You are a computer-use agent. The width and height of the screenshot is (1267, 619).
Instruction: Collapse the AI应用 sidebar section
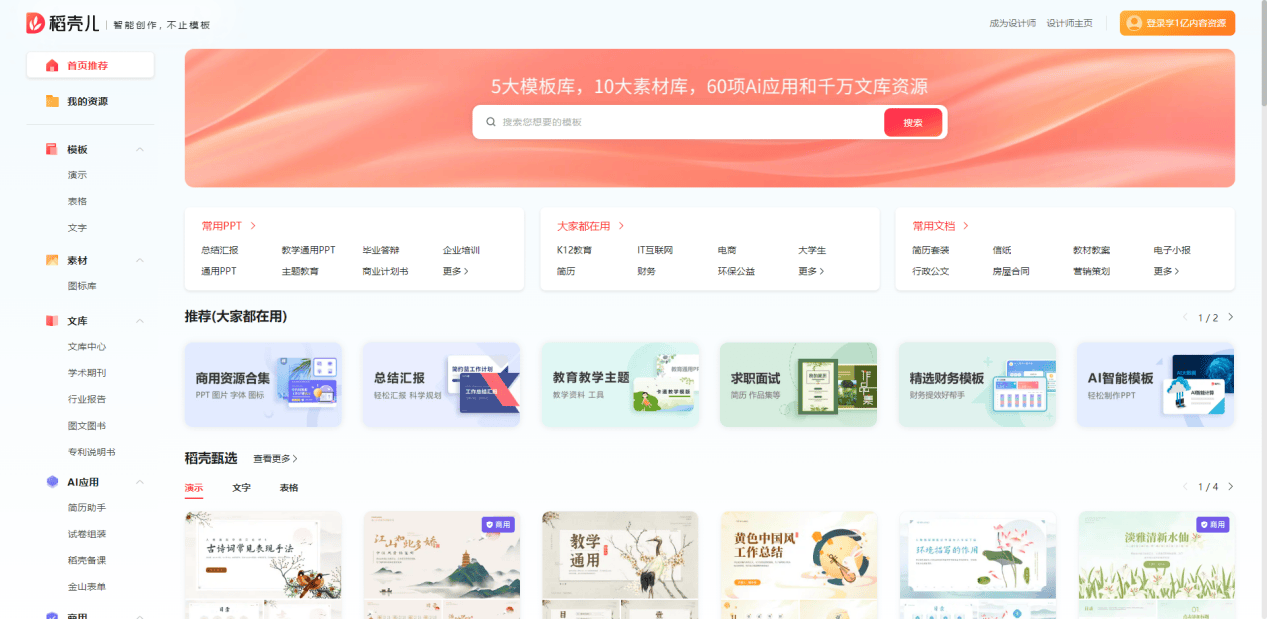(x=140, y=482)
